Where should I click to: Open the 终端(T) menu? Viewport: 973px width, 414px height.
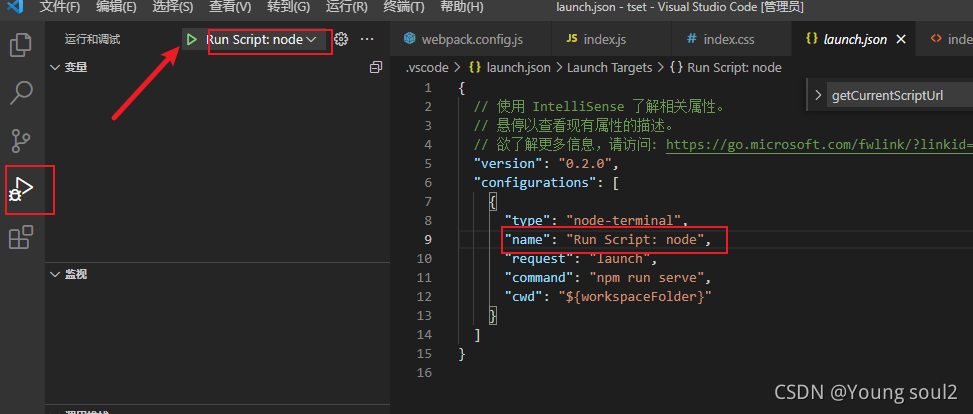[404, 7]
